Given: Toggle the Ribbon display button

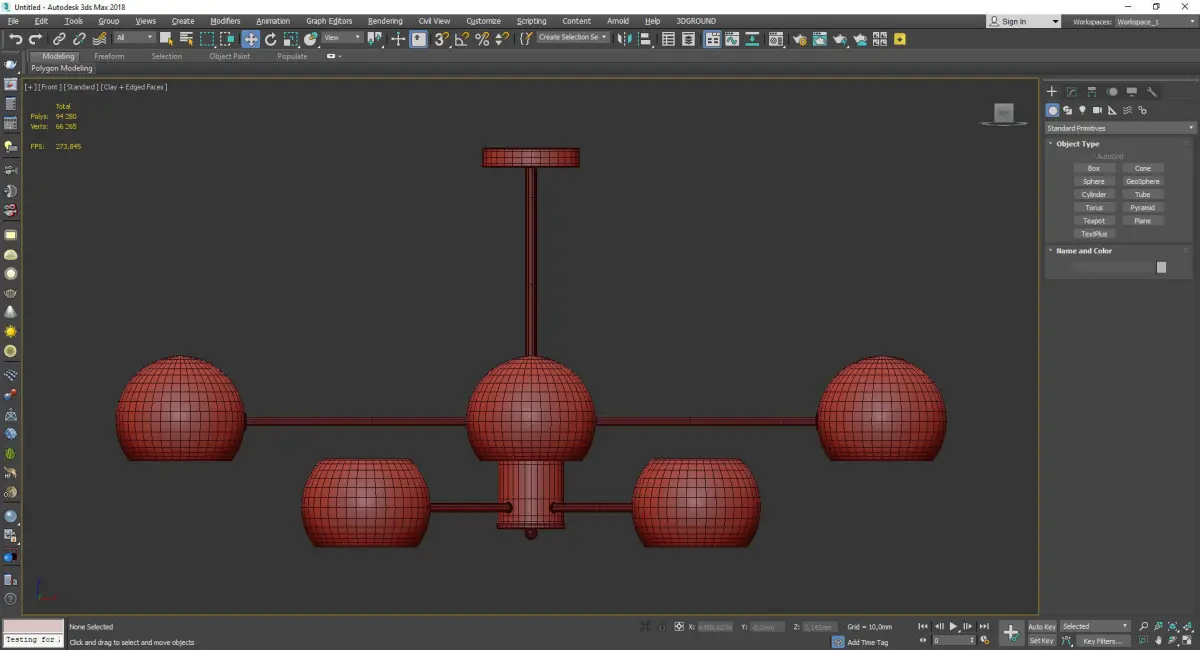Looking at the screenshot, I should click(x=712, y=39).
